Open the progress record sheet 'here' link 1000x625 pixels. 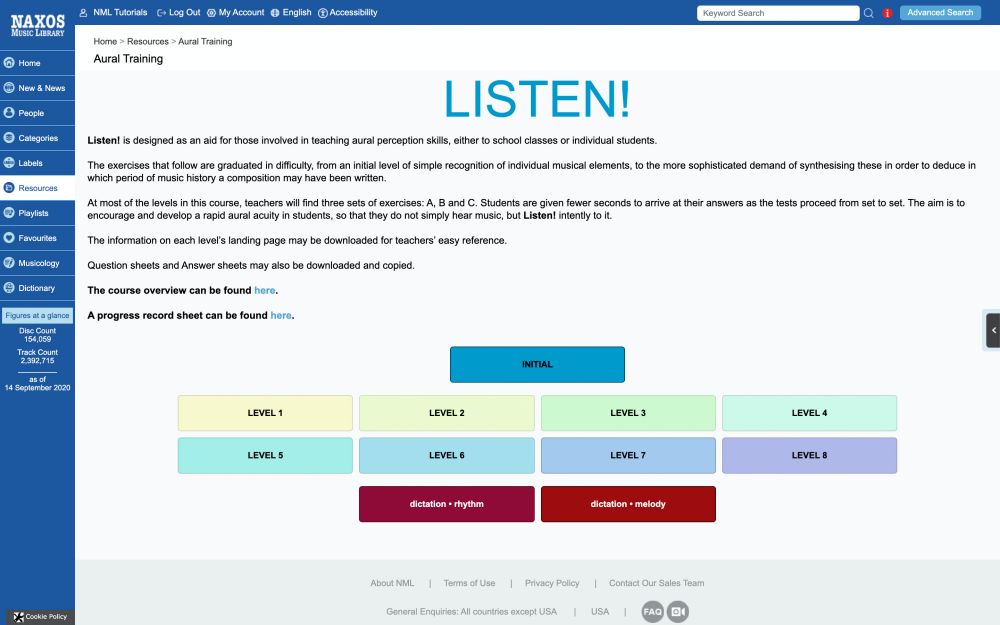pos(281,315)
